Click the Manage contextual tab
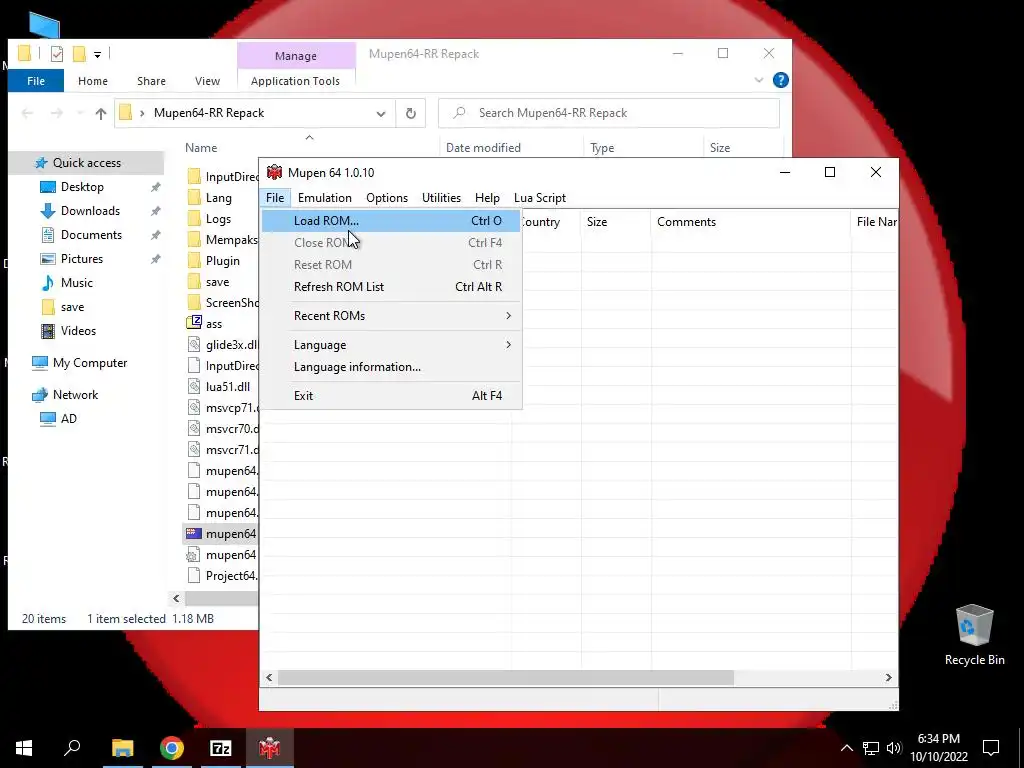1024x768 pixels. [x=296, y=56]
